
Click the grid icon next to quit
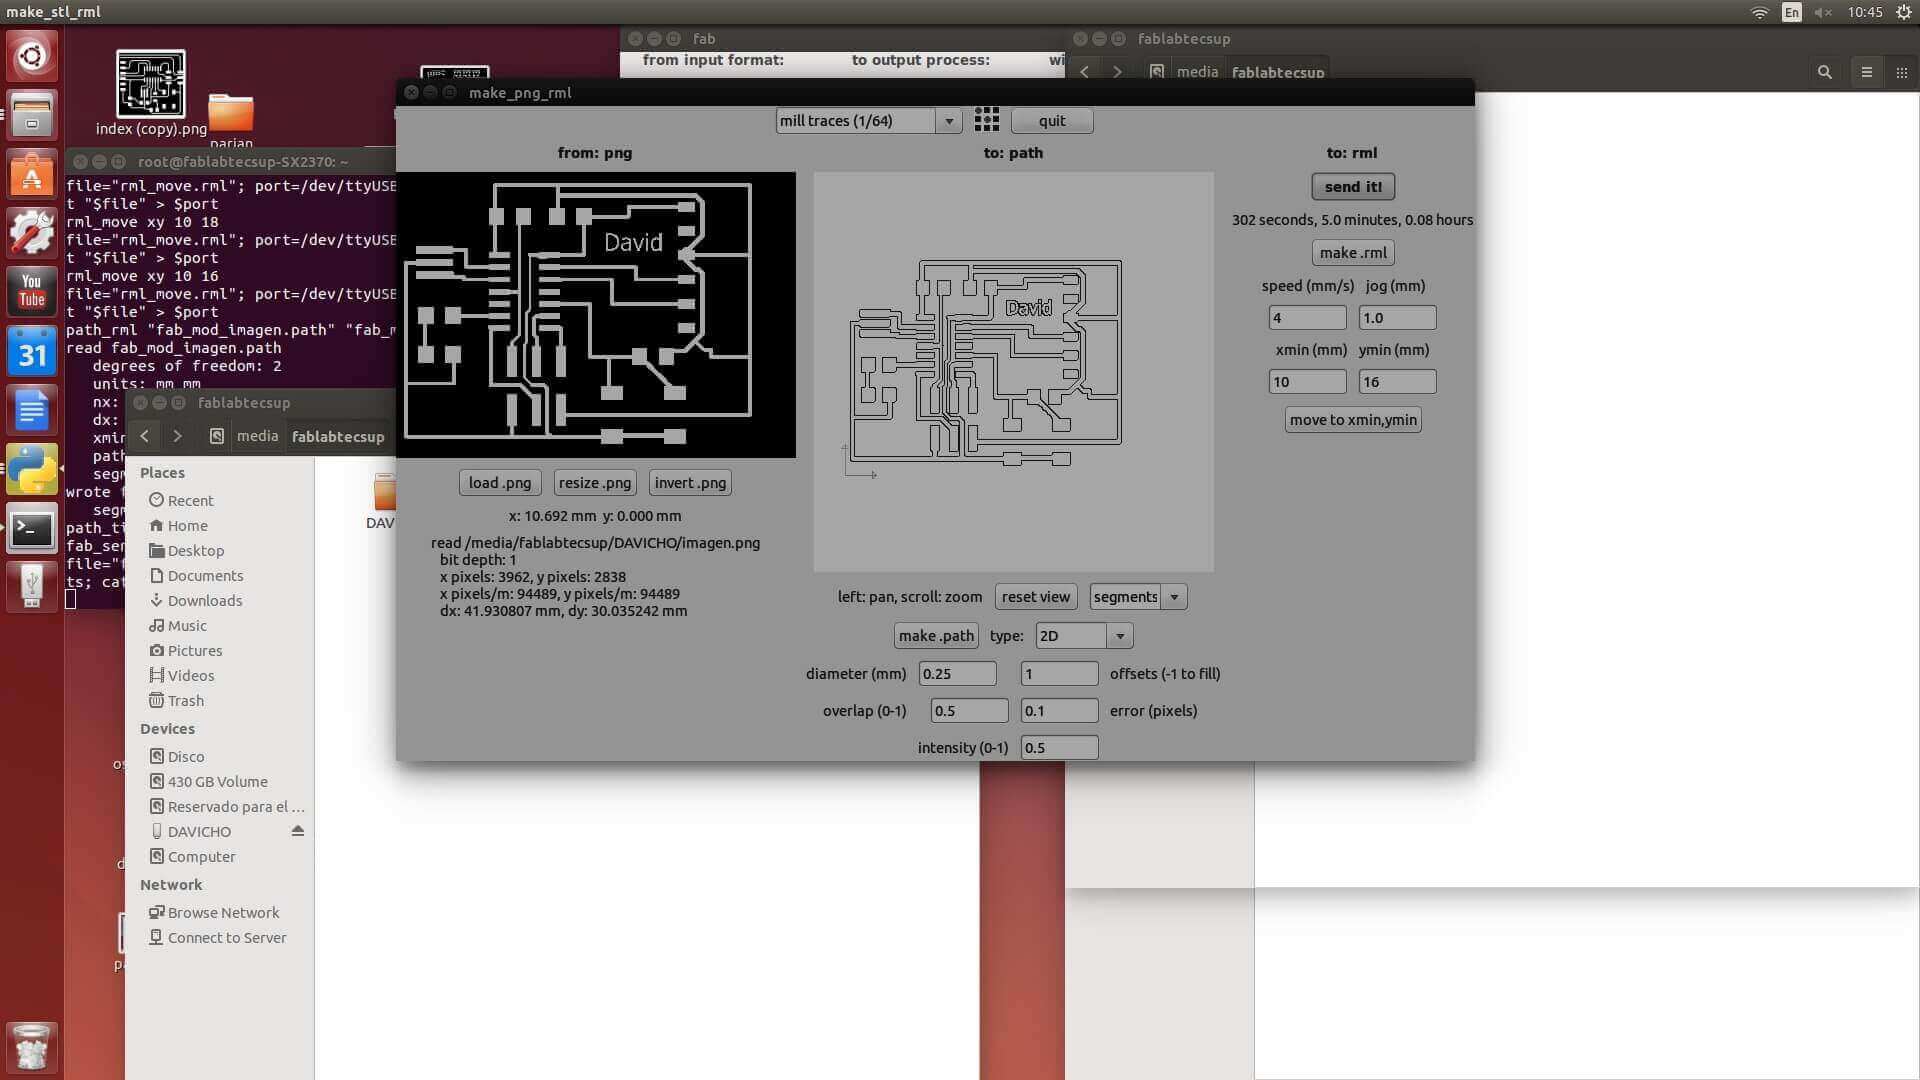click(986, 120)
